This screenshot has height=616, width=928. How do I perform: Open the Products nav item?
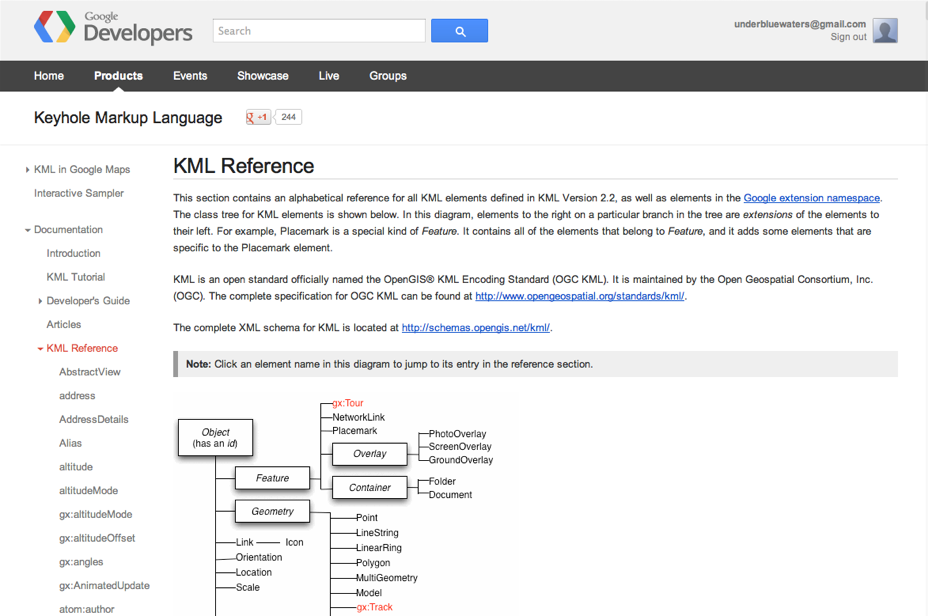tap(118, 76)
